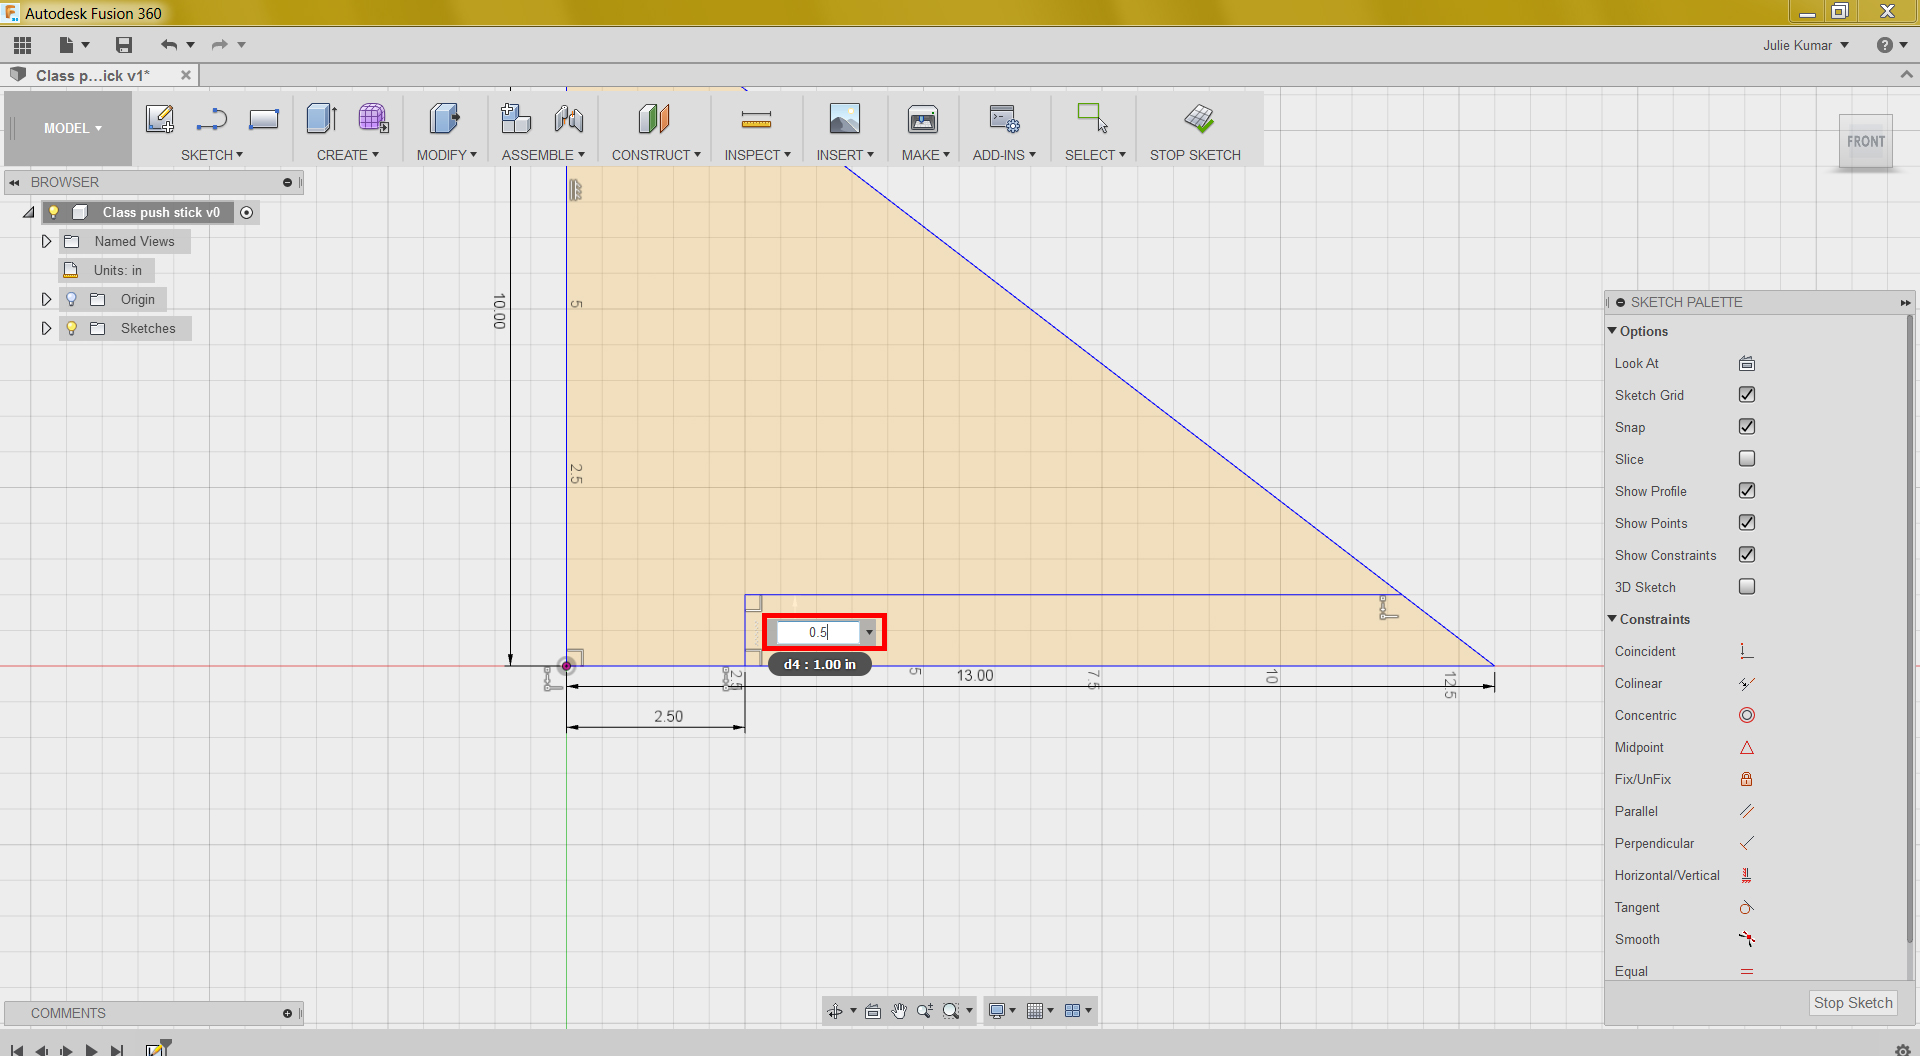
Task: Click the Orbit navigation icon
Action: tap(835, 1011)
